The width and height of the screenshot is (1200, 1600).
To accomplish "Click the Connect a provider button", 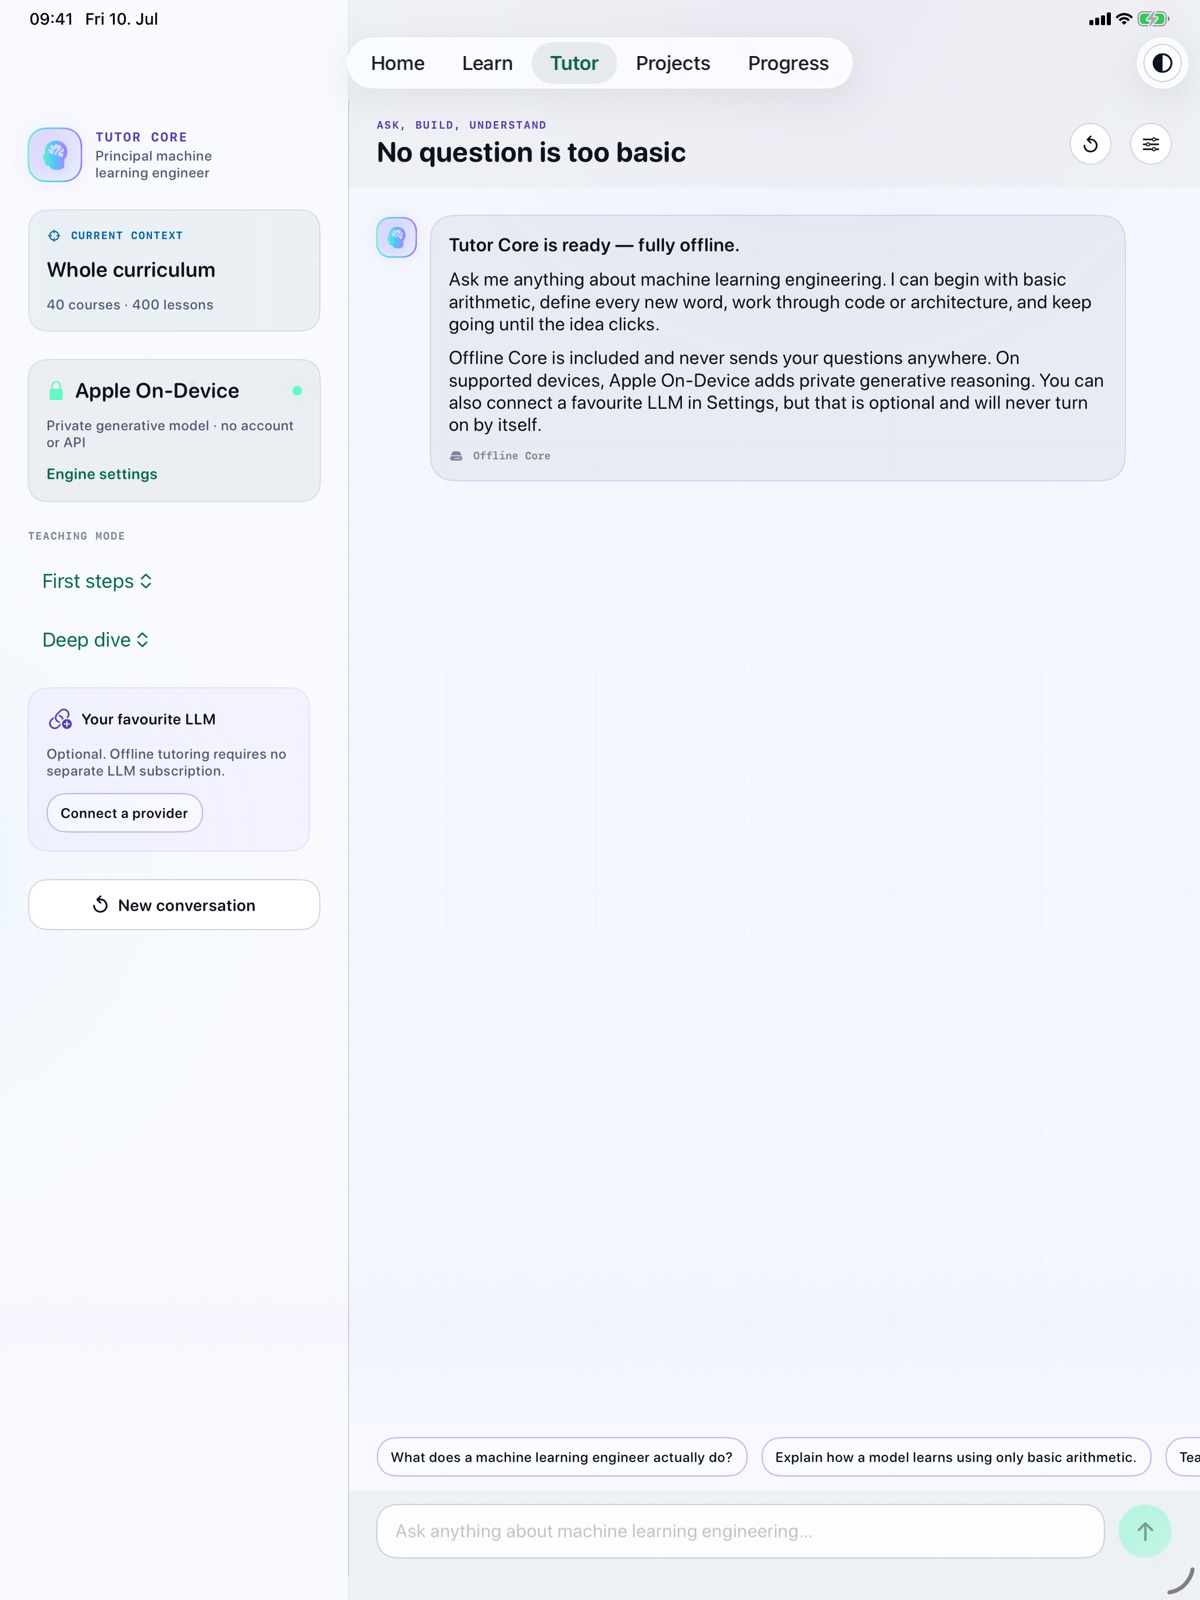I will 124,813.
